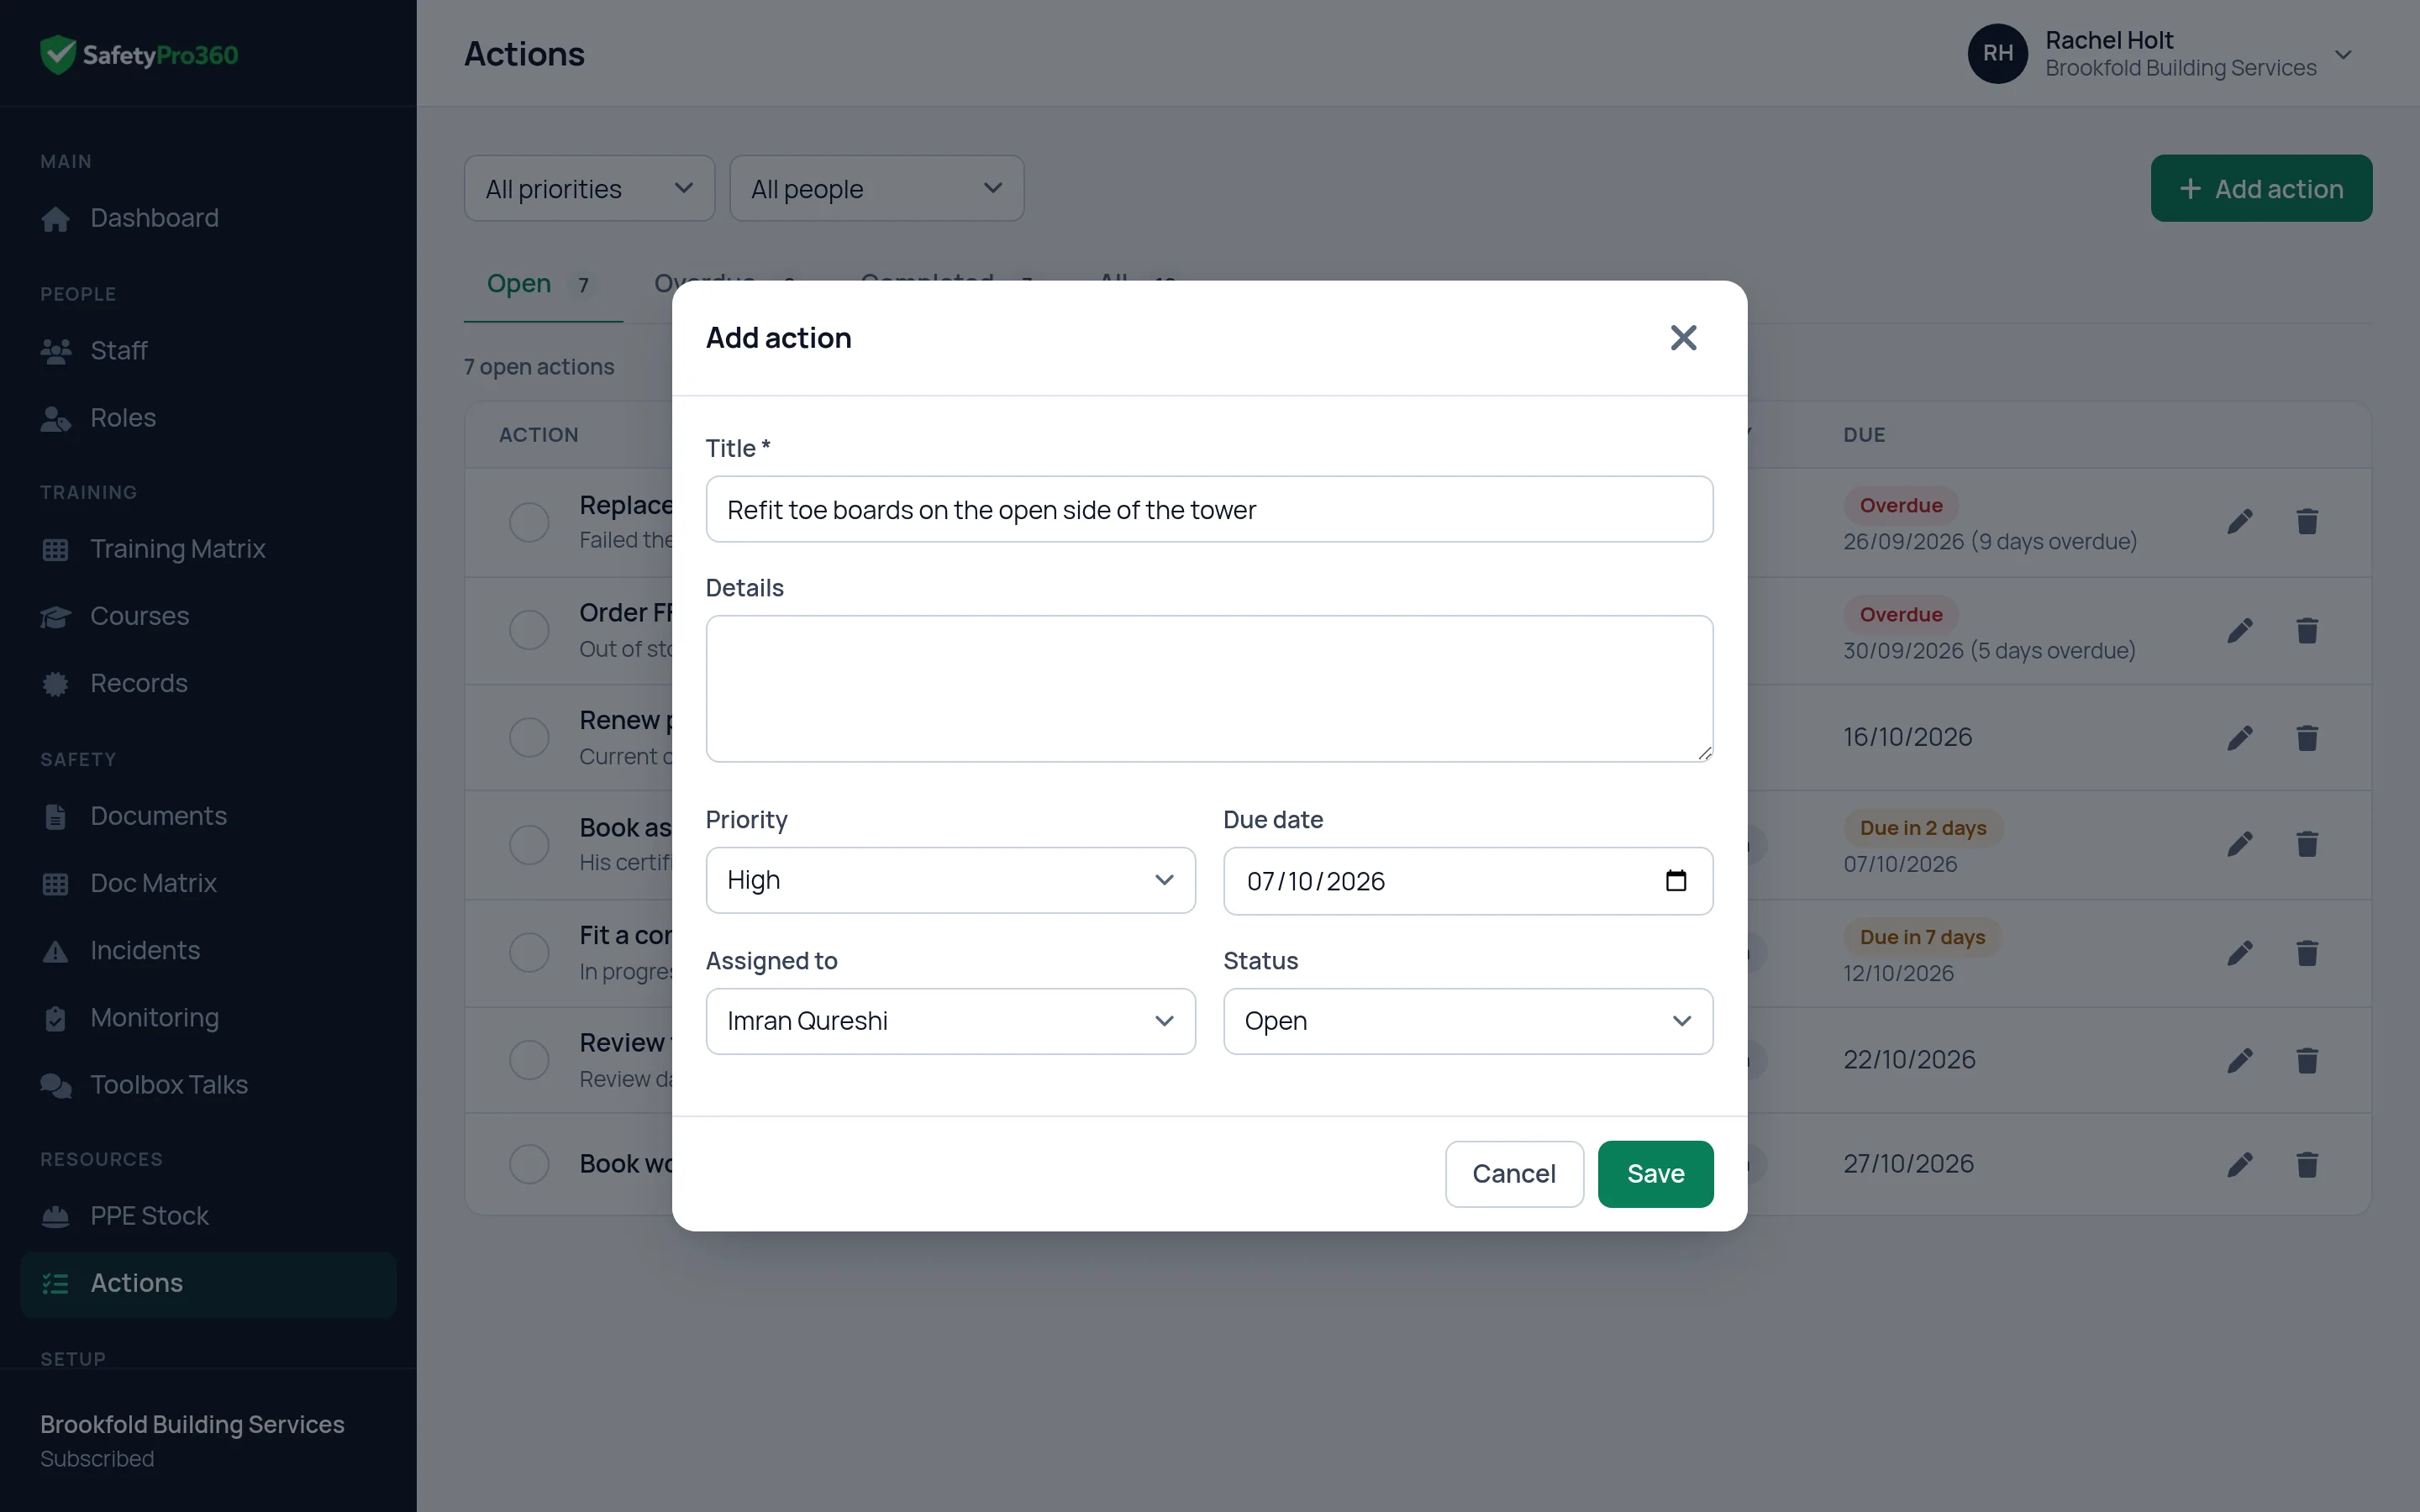The image size is (2420, 1512).
Task: Tick the circle for the Order row
Action: click(x=529, y=630)
